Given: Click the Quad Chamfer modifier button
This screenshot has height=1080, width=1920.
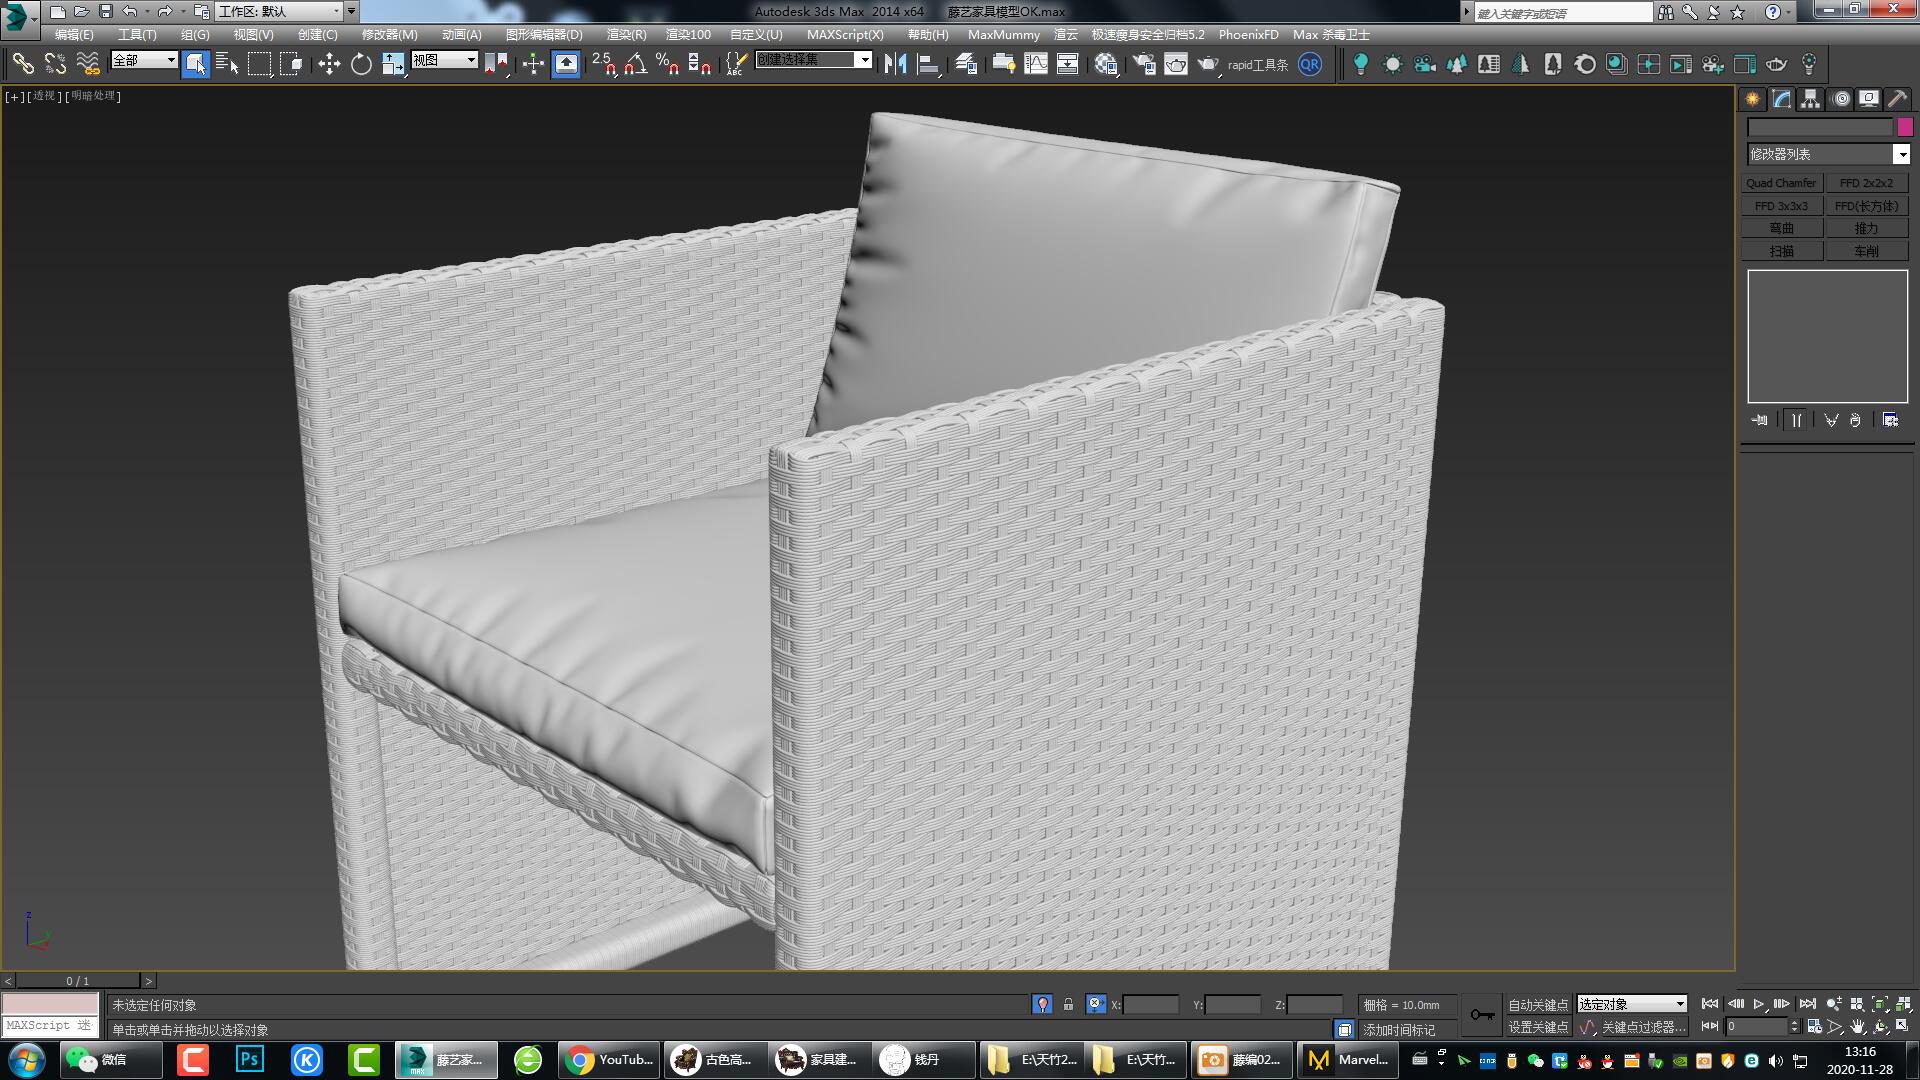Looking at the screenshot, I should coord(1781,183).
